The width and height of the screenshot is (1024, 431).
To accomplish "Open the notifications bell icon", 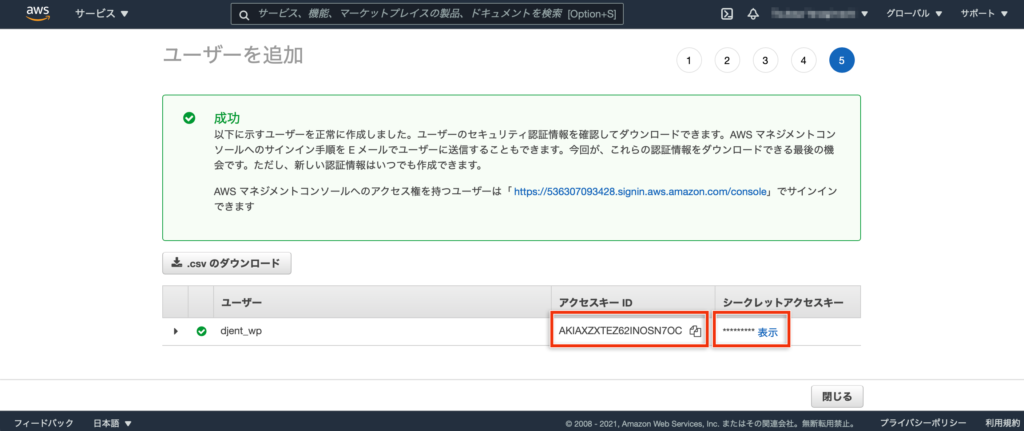I will point(752,14).
